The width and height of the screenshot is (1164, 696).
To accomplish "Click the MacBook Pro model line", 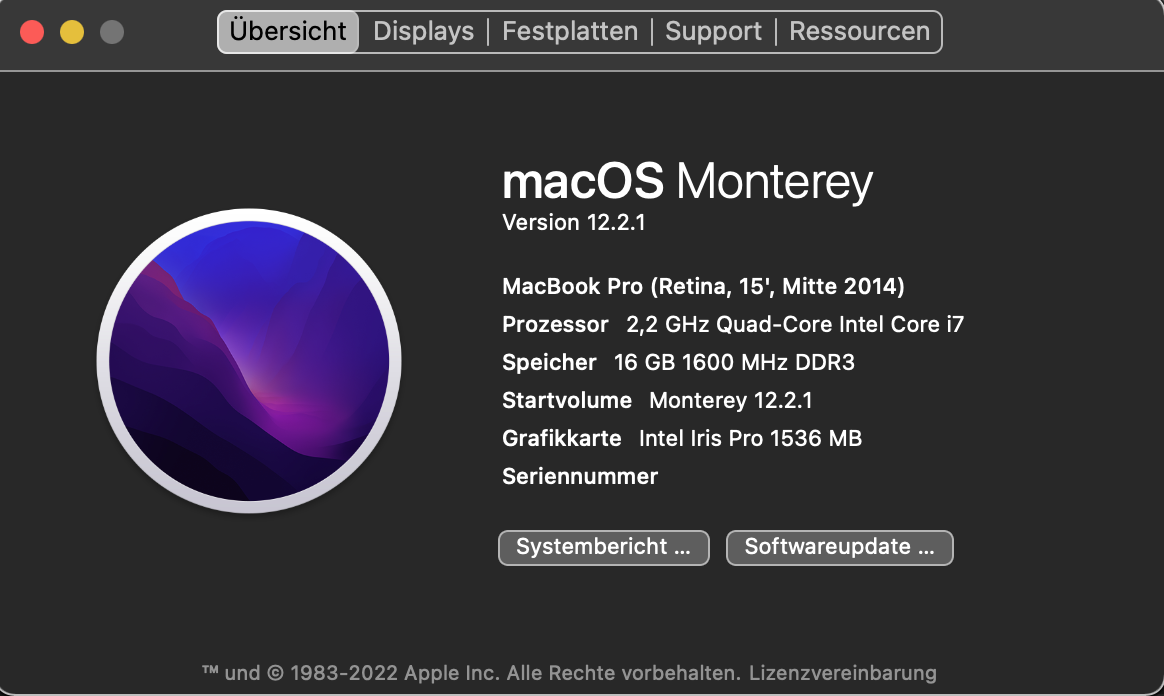I will [x=703, y=287].
